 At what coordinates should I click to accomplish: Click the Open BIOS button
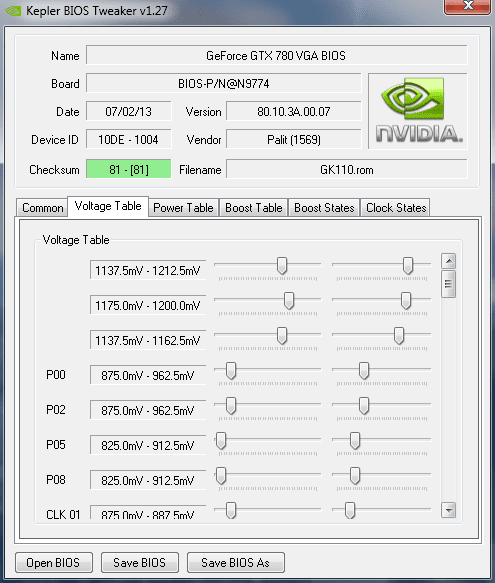pyautogui.click(x=54, y=563)
